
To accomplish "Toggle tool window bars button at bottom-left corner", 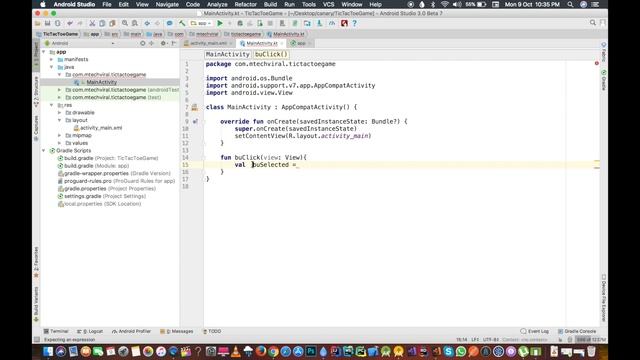I will click(x=37, y=340).
